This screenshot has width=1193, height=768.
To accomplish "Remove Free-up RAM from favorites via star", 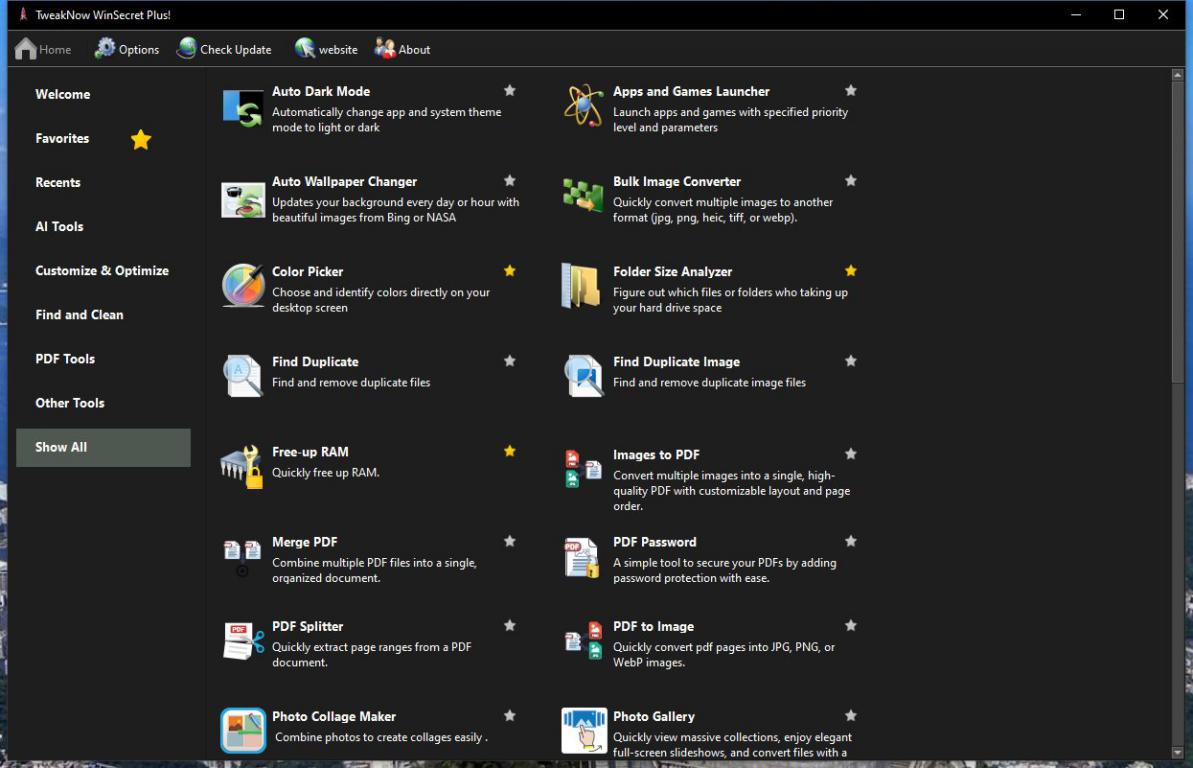I will [510, 451].
